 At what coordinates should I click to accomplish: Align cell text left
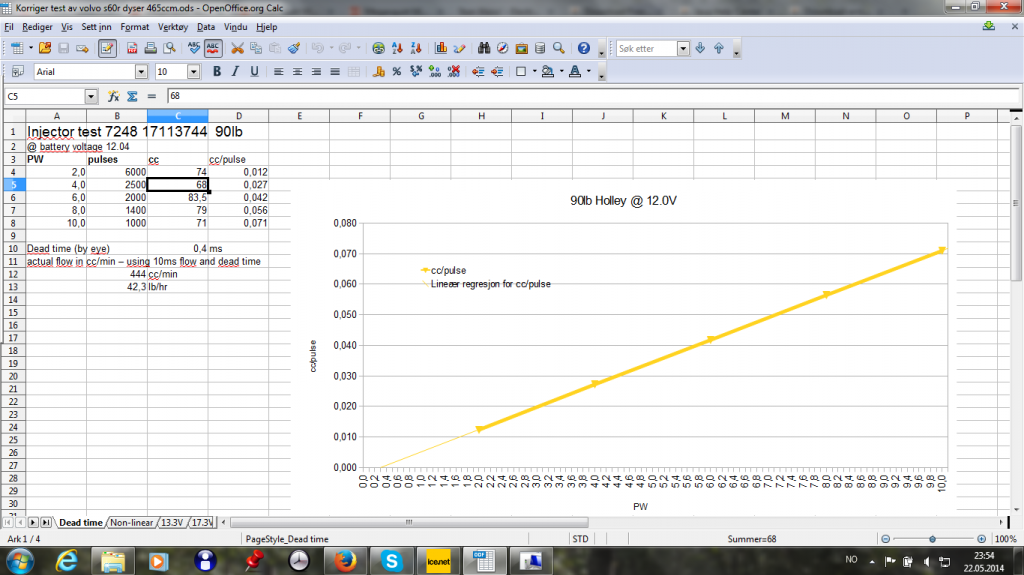click(279, 72)
